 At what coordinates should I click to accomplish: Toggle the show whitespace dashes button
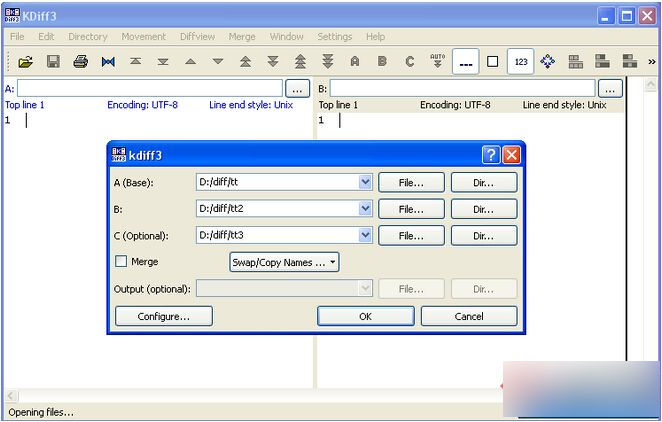click(466, 62)
